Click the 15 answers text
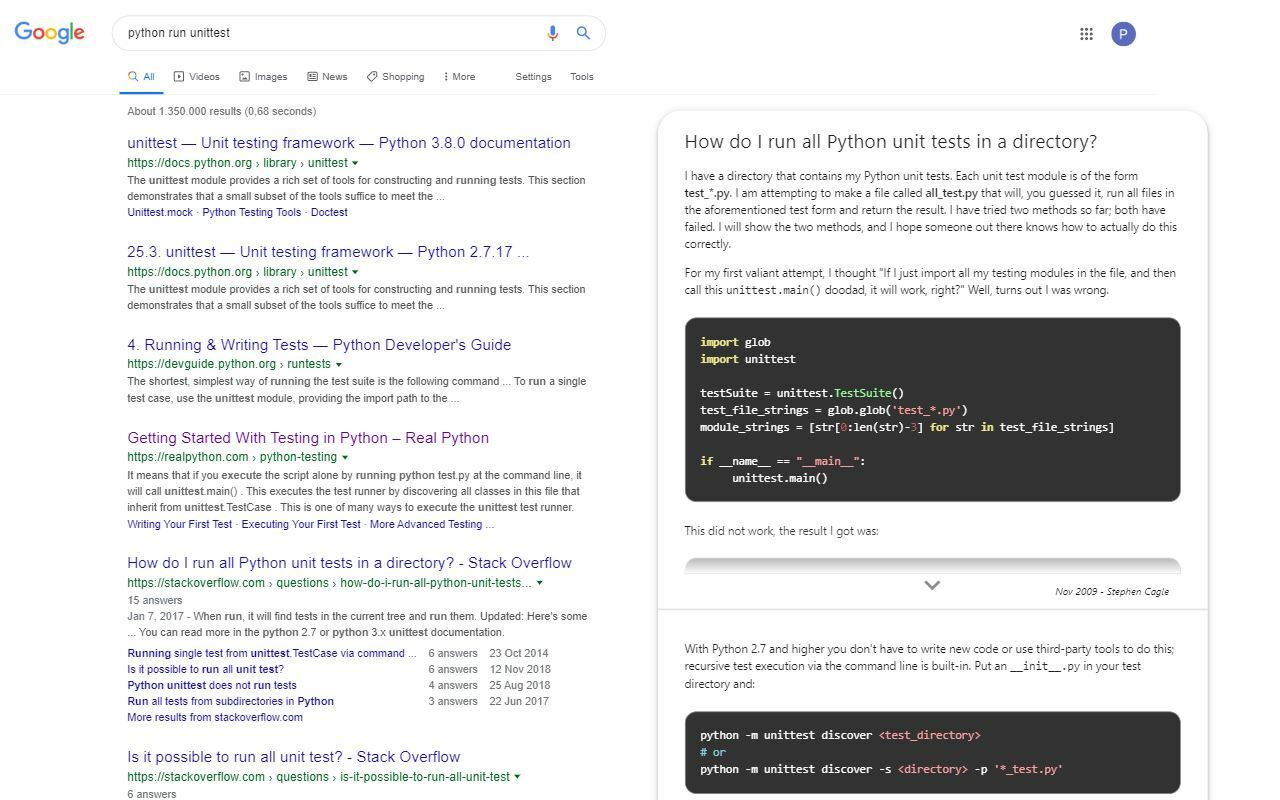The width and height of the screenshot is (1280, 800). pyautogui.click(x=155, y=600)
